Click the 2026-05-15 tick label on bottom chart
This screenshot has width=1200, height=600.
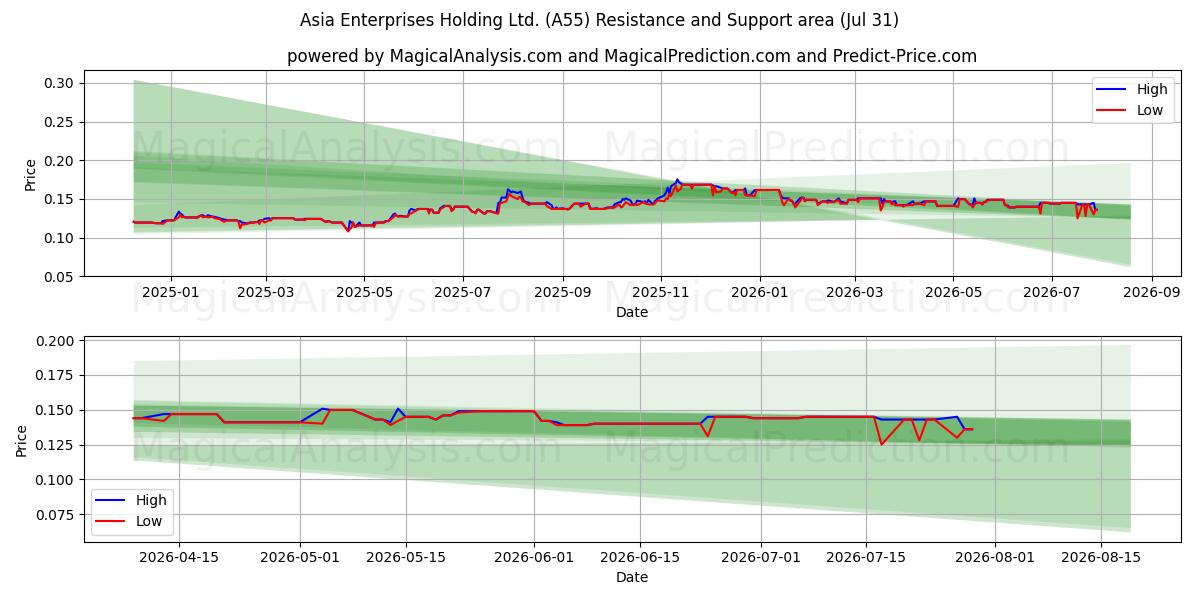(x=406, y=558)
